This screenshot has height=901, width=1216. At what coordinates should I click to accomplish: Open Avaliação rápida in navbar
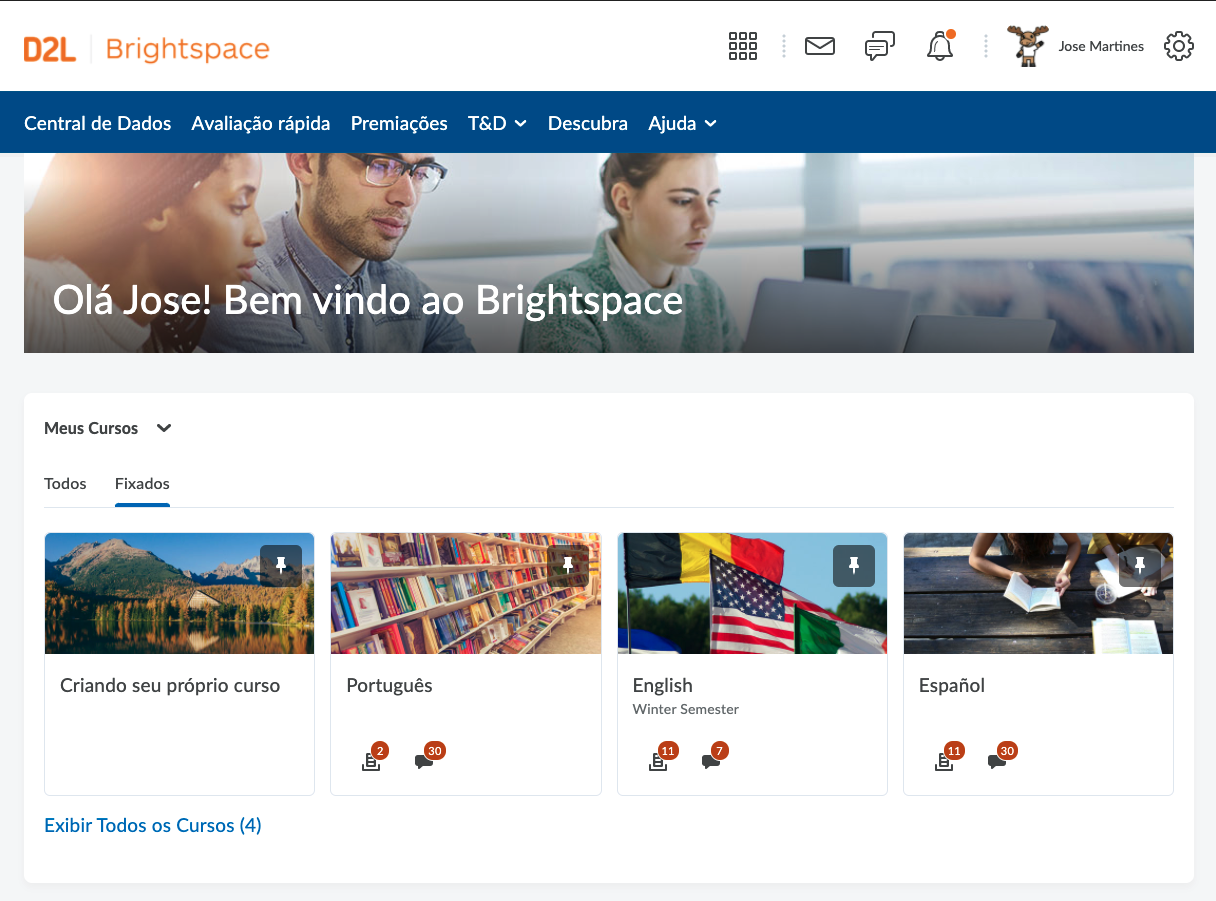pos(261,123)
